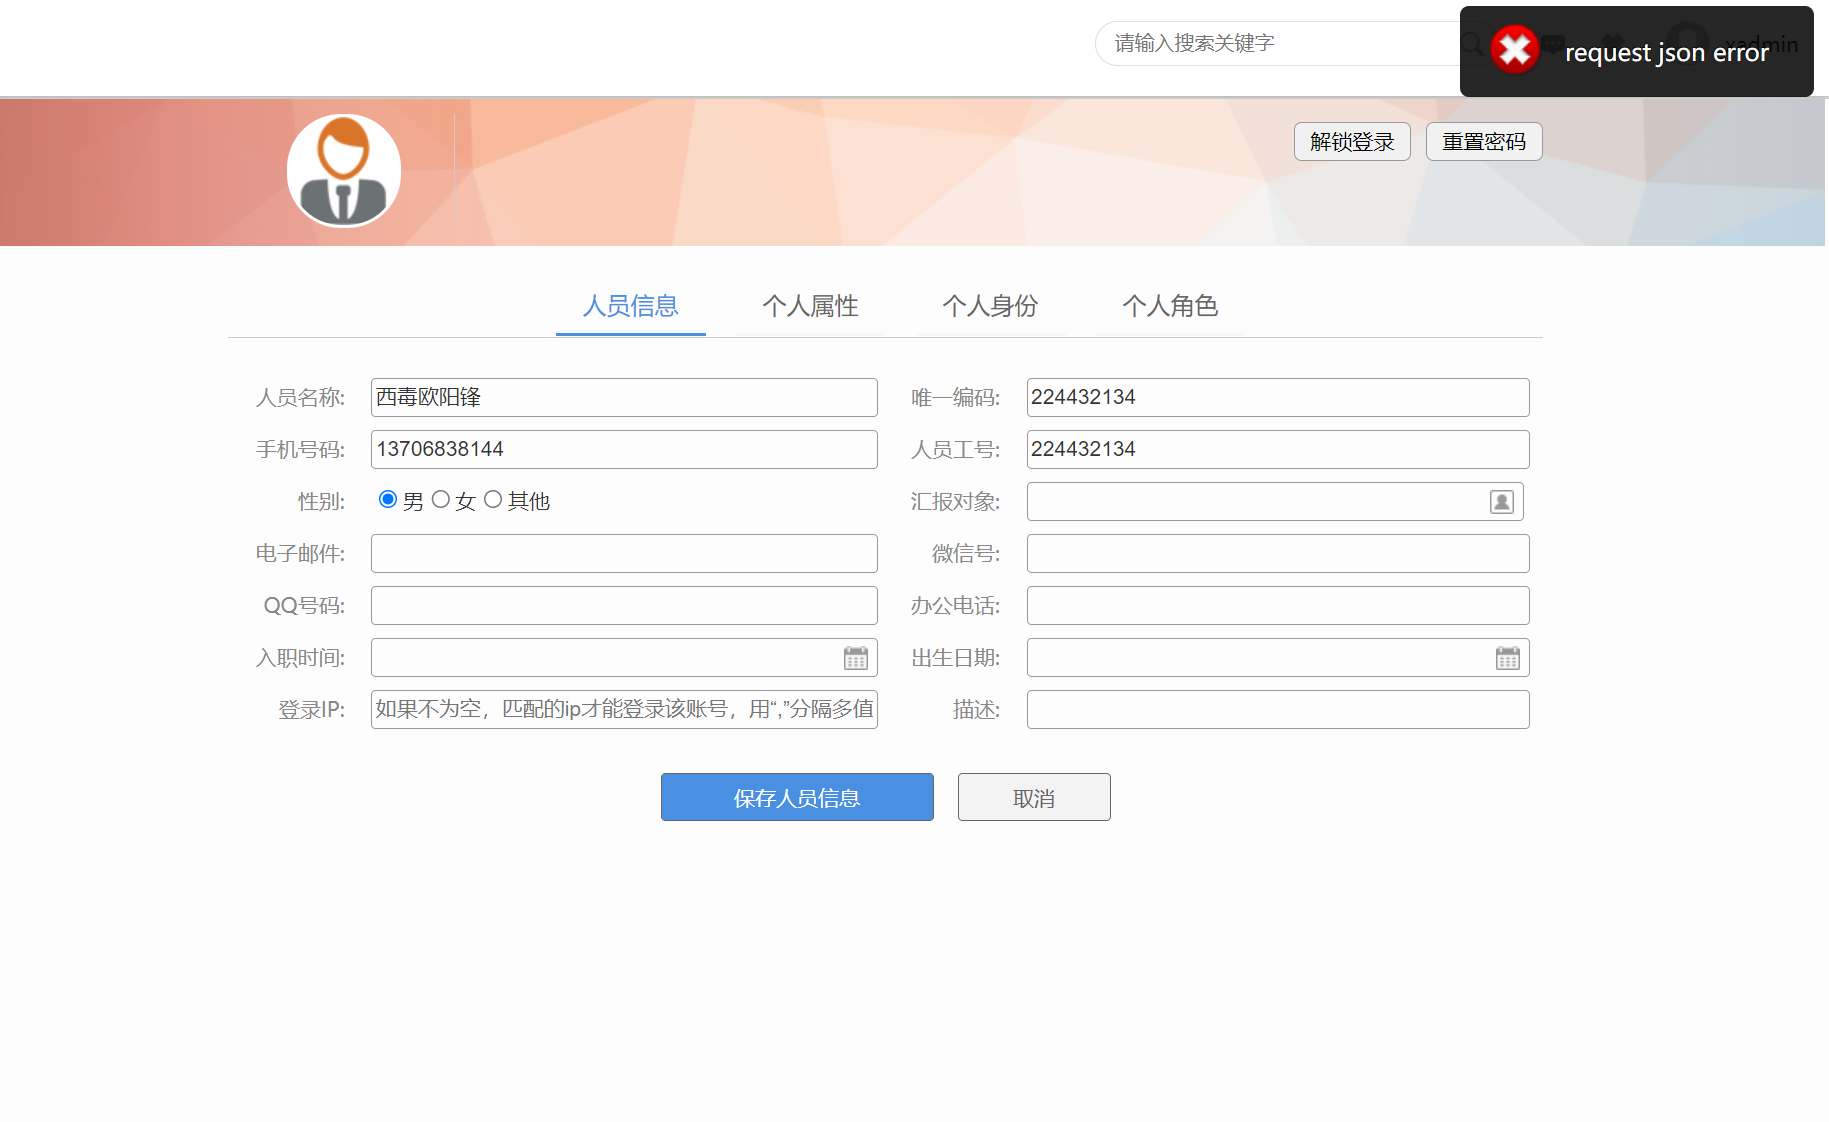
Task: Select the 女 gender radio button
Action: (441, 499)
